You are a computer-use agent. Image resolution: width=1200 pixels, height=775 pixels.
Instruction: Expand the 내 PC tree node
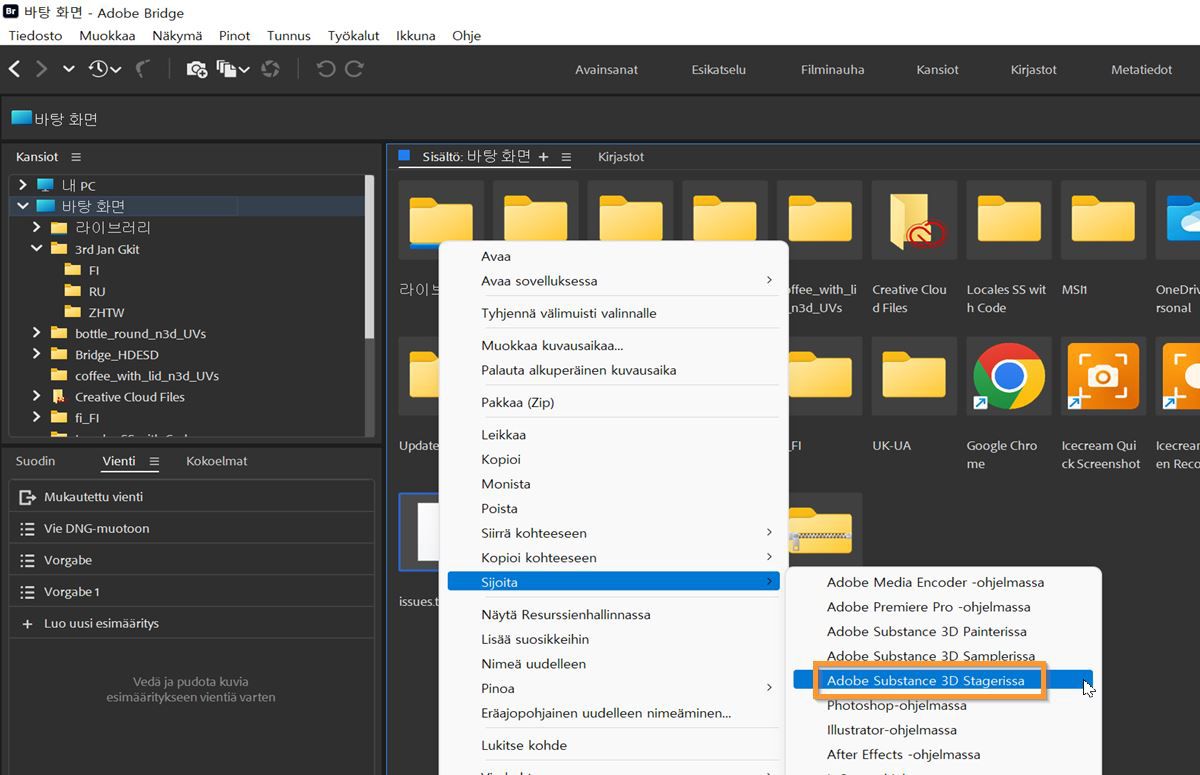(x=23, y=185)
